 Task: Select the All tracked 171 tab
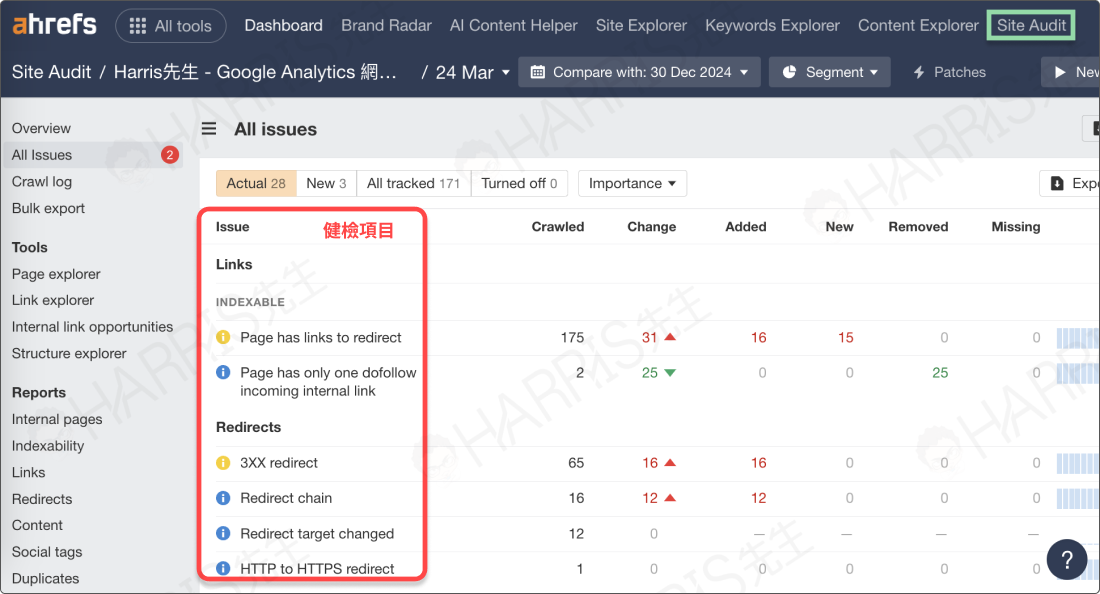click(x=413, y=183)
